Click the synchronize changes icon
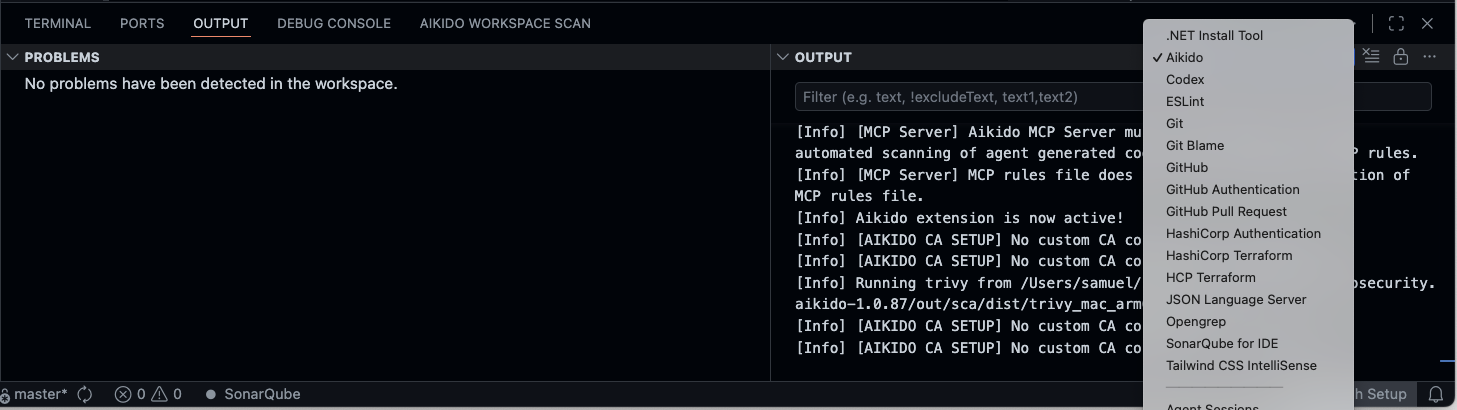This screenshot has height=410, width=1457. (85, 394)
